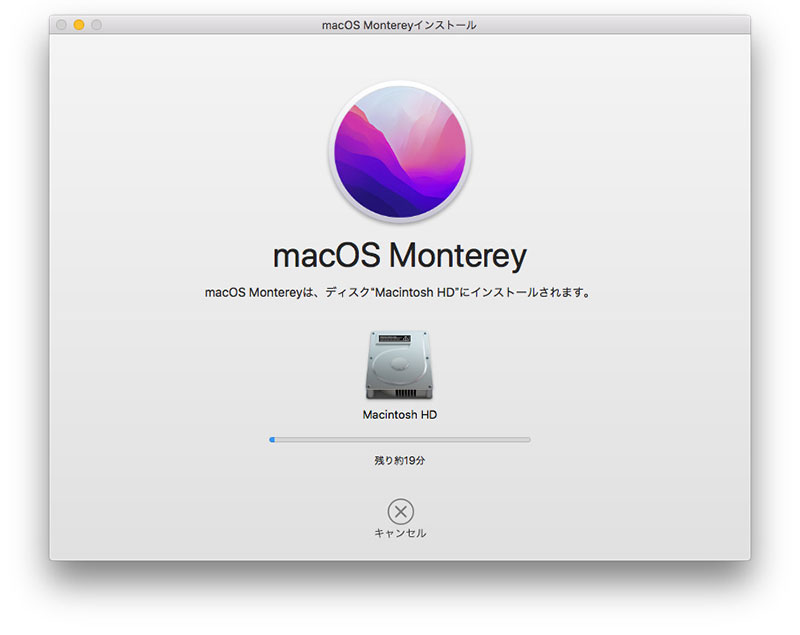Click the macOS Montereyインストール window title

pyautogui.click(x=400, y=25)
